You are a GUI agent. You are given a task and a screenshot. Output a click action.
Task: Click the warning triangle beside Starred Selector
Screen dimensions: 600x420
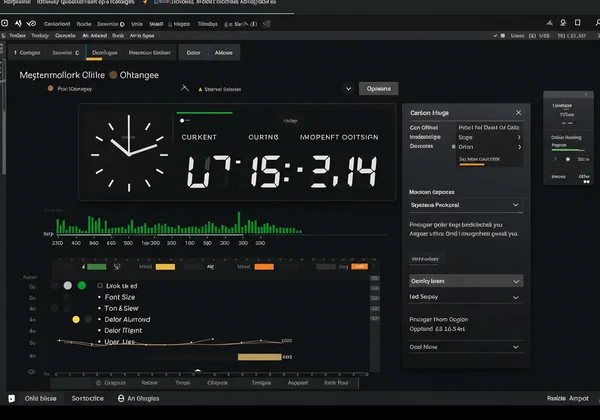click(x=200, y=90)
